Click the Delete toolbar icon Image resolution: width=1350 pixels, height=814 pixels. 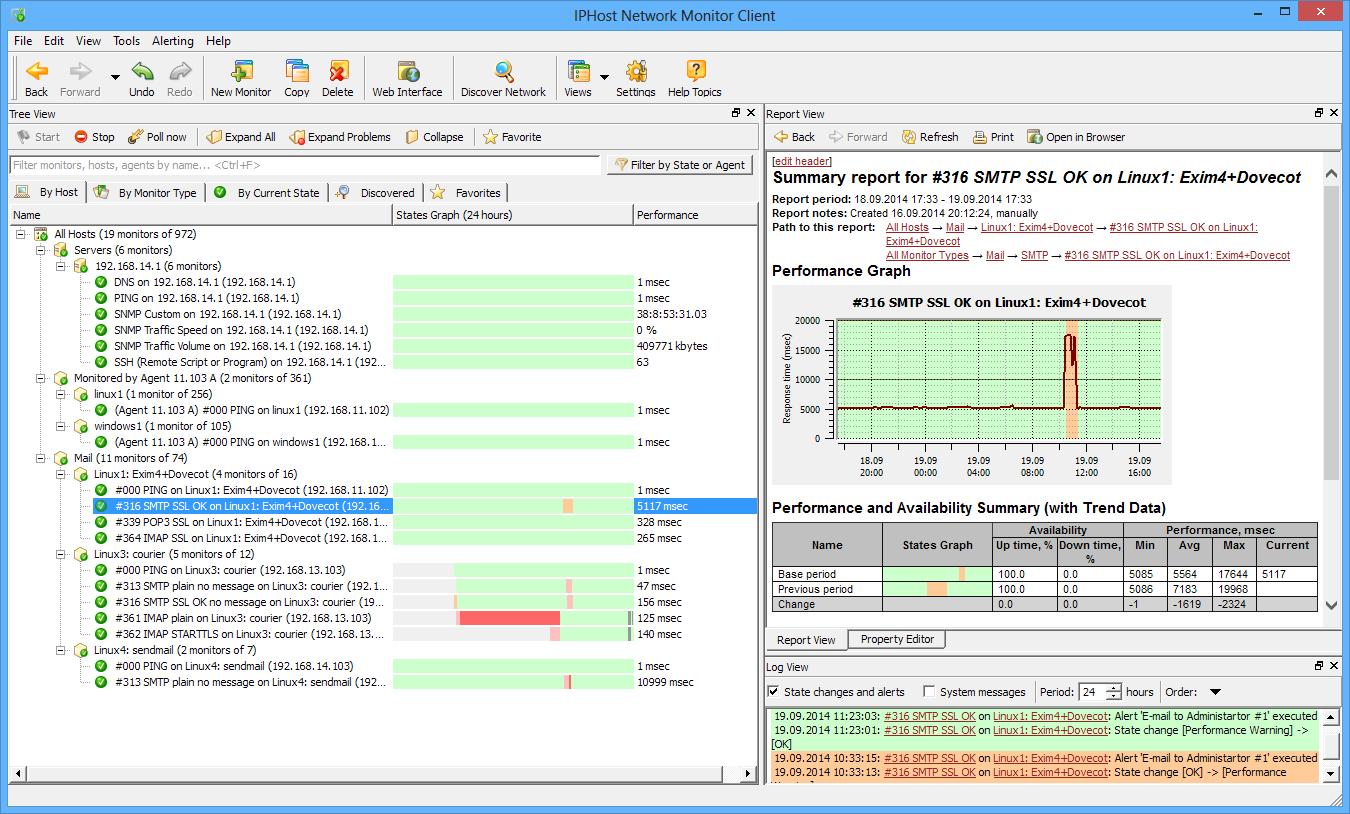click(338, 78)
